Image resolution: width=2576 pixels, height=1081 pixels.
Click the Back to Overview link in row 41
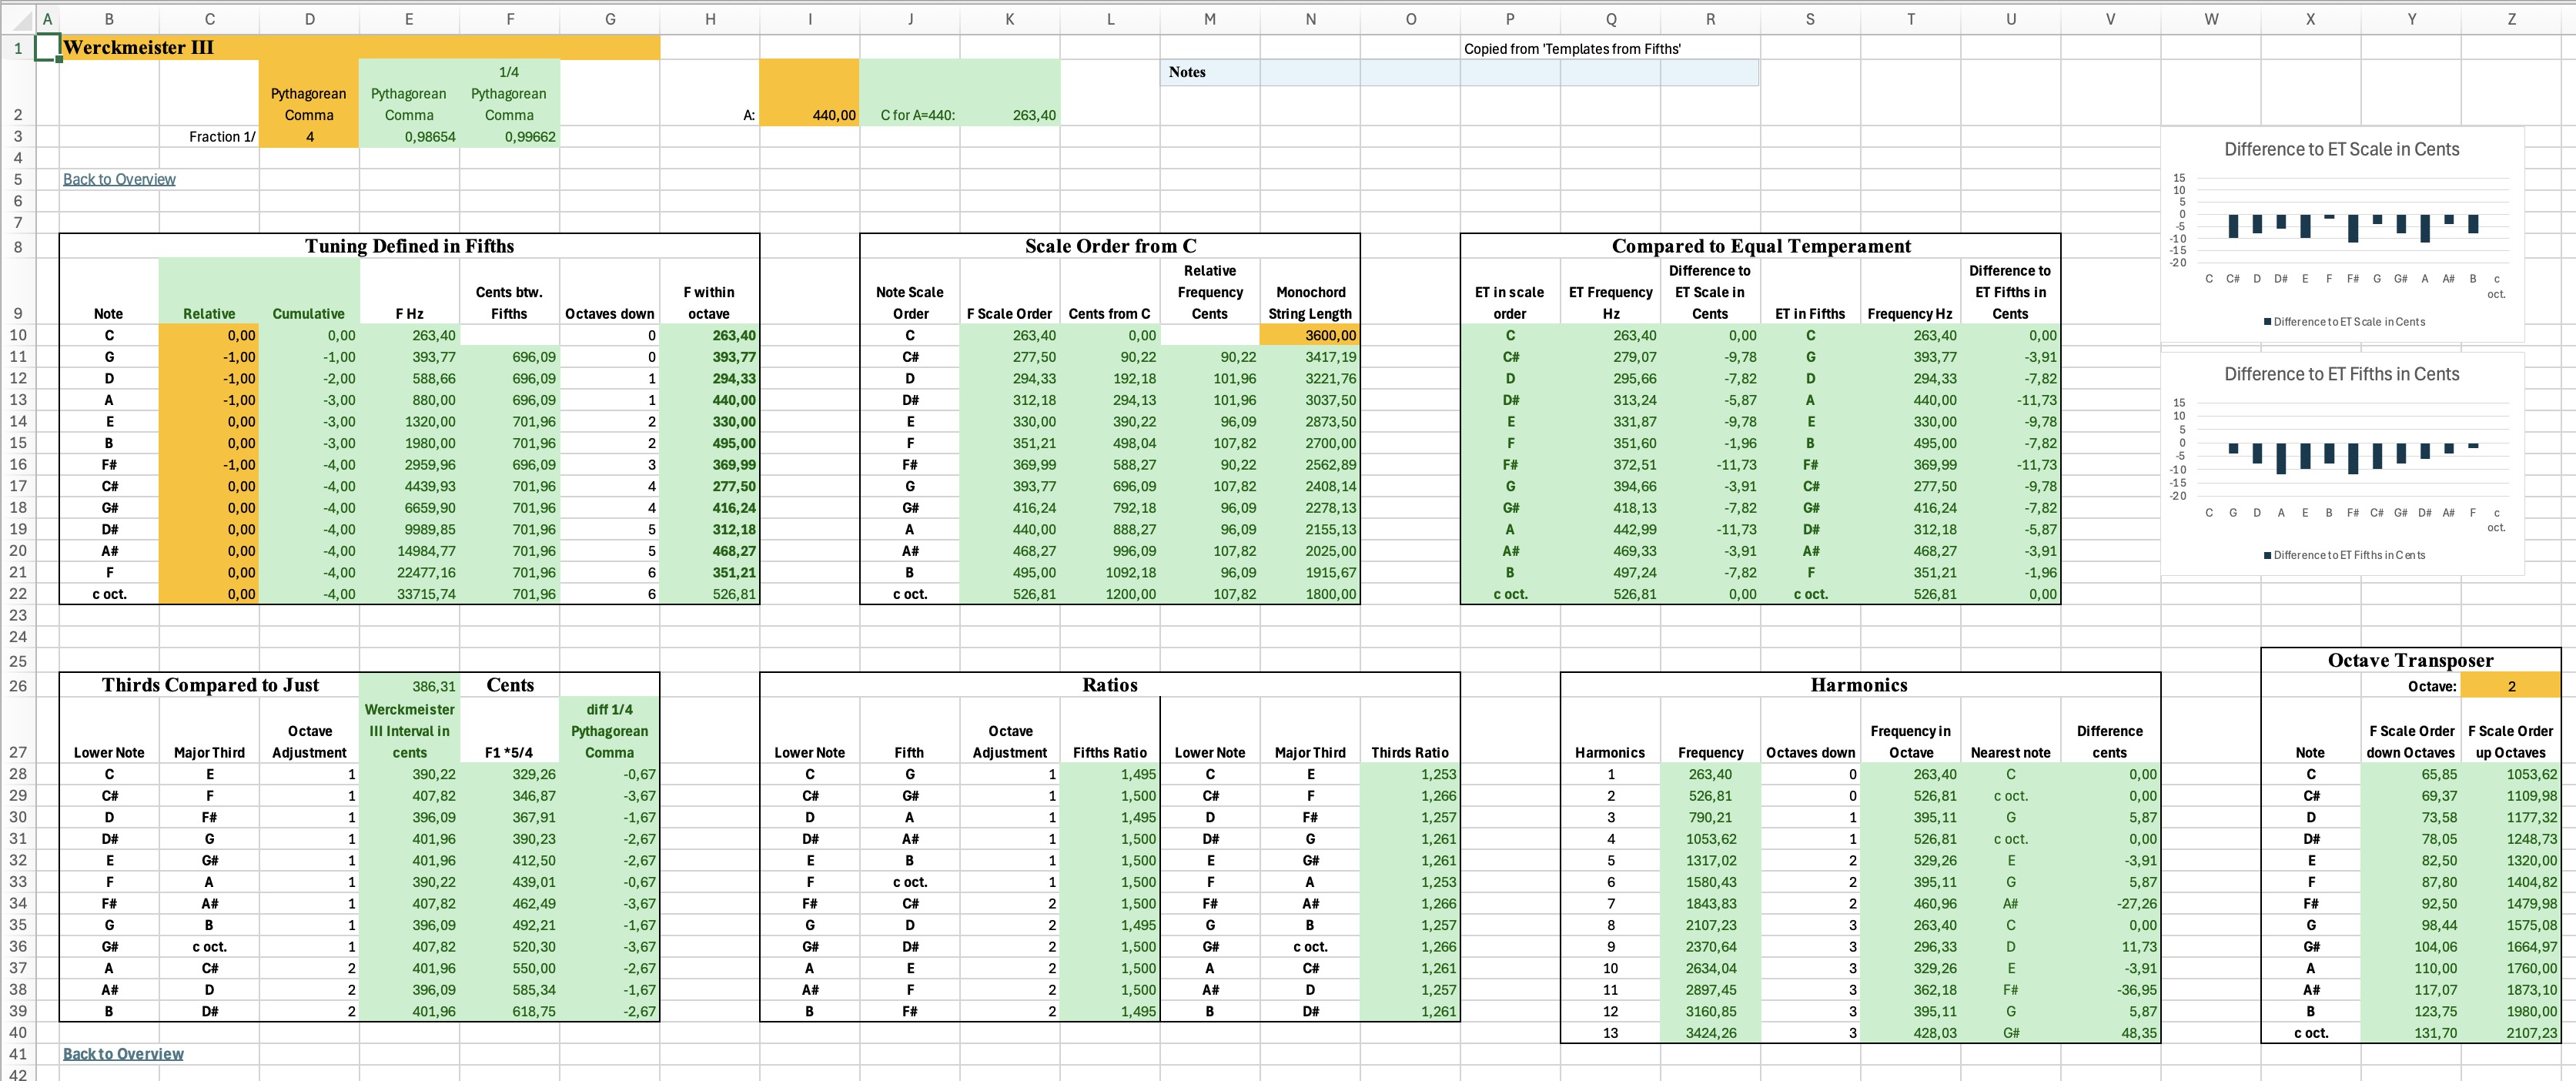(123, 1053)
